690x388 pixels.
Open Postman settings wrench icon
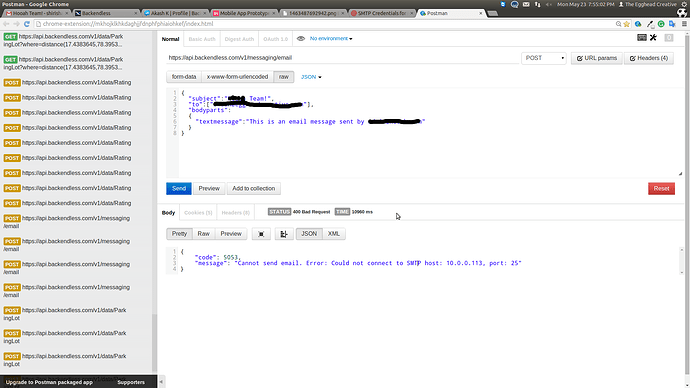(653, 38)
